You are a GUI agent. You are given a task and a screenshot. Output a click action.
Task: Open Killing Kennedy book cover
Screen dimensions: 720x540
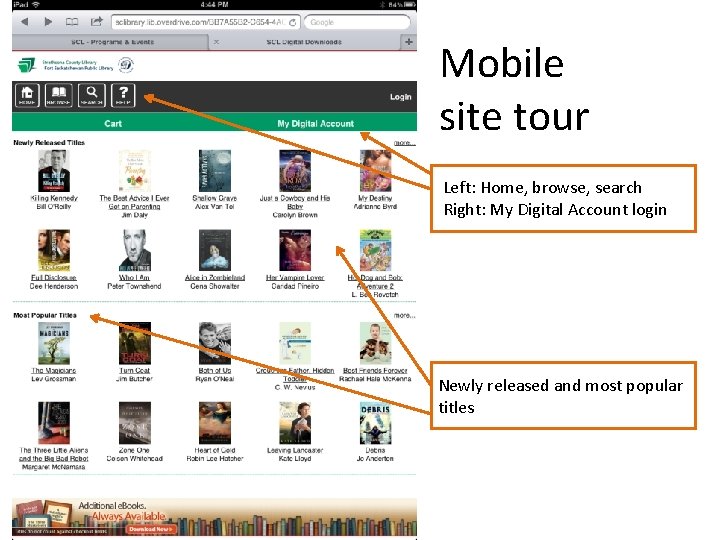54,171
